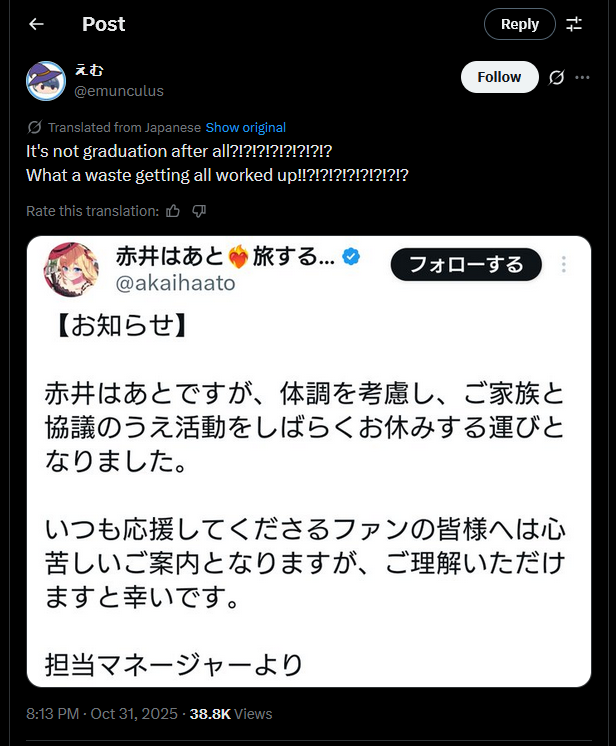The height and width of the screenshot is (746, 616).
Task: Open the post's three-dot more menu
Action: click(x=582, y=77)
